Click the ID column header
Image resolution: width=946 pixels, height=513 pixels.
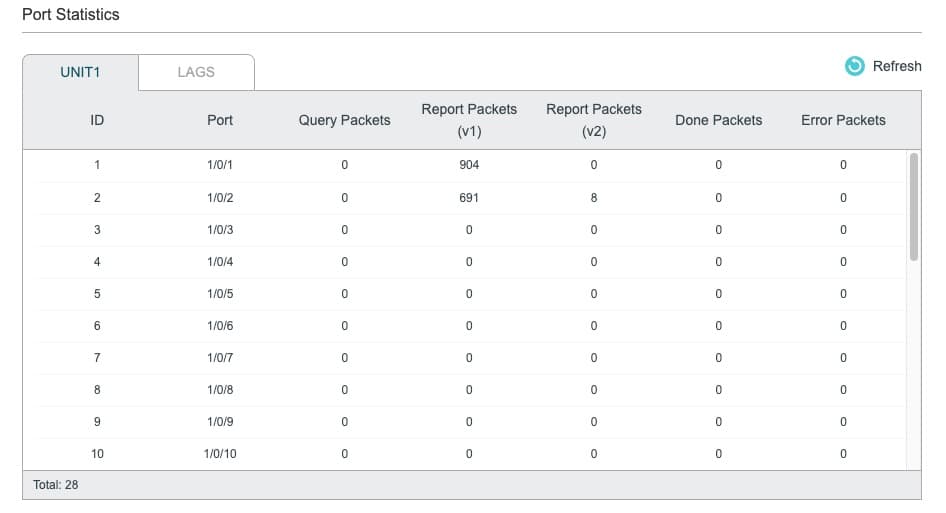click(x=97, y=120)
